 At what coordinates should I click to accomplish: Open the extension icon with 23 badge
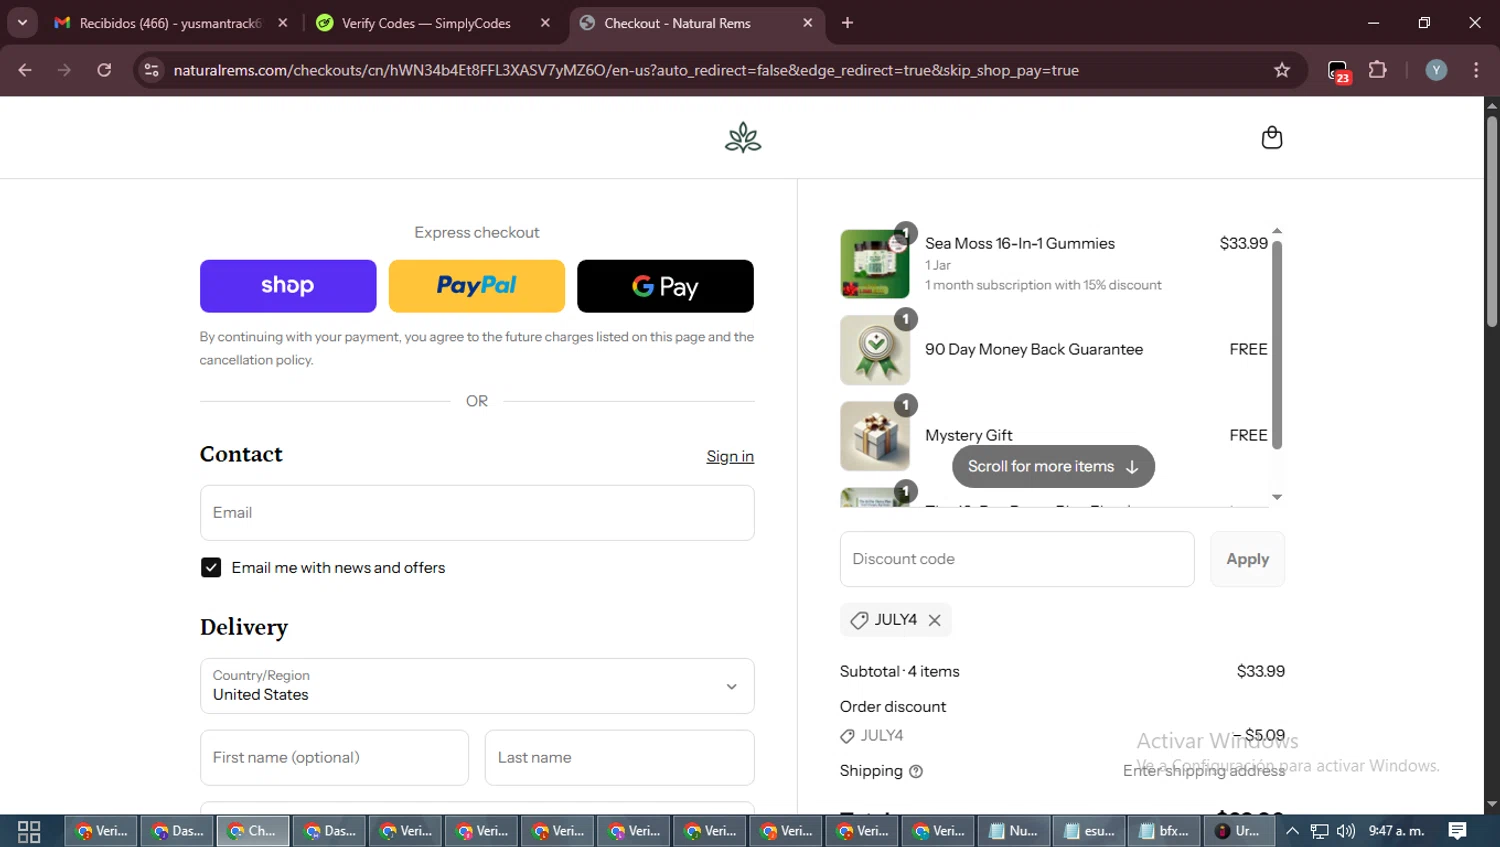(x=1338, y=71)
